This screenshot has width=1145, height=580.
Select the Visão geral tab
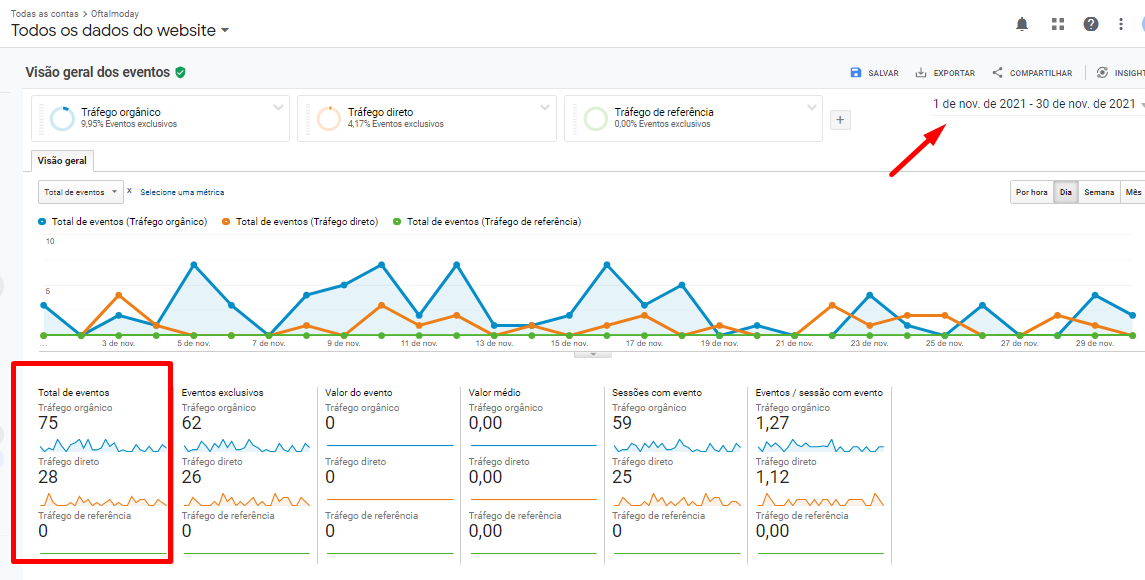[x=62, y=161]
